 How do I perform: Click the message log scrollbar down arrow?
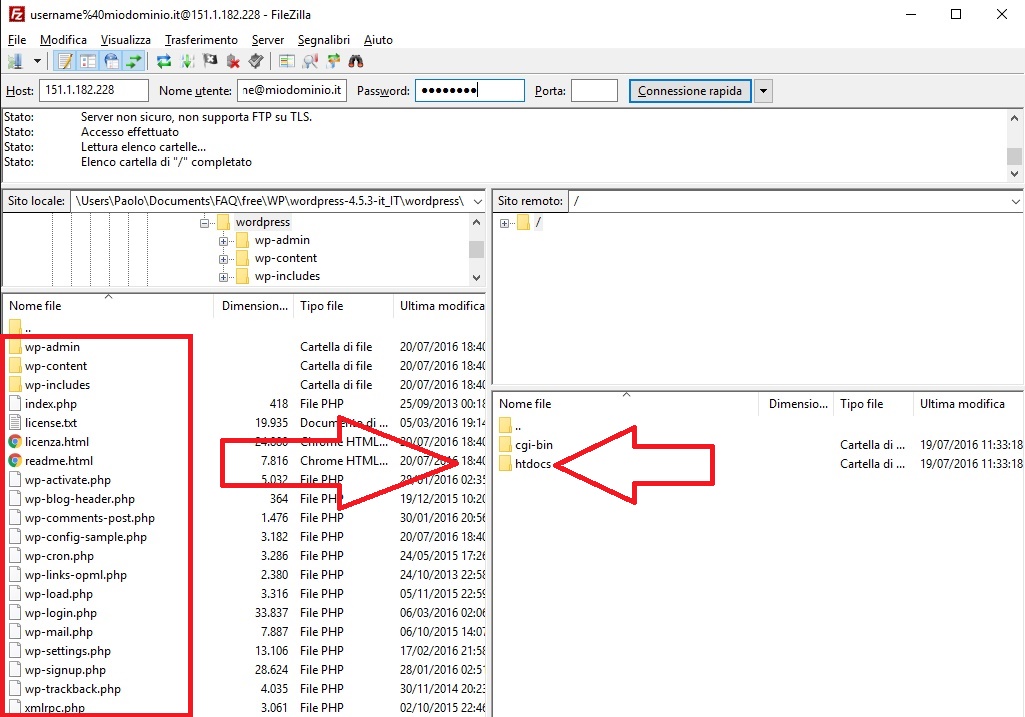(1015, 173)
